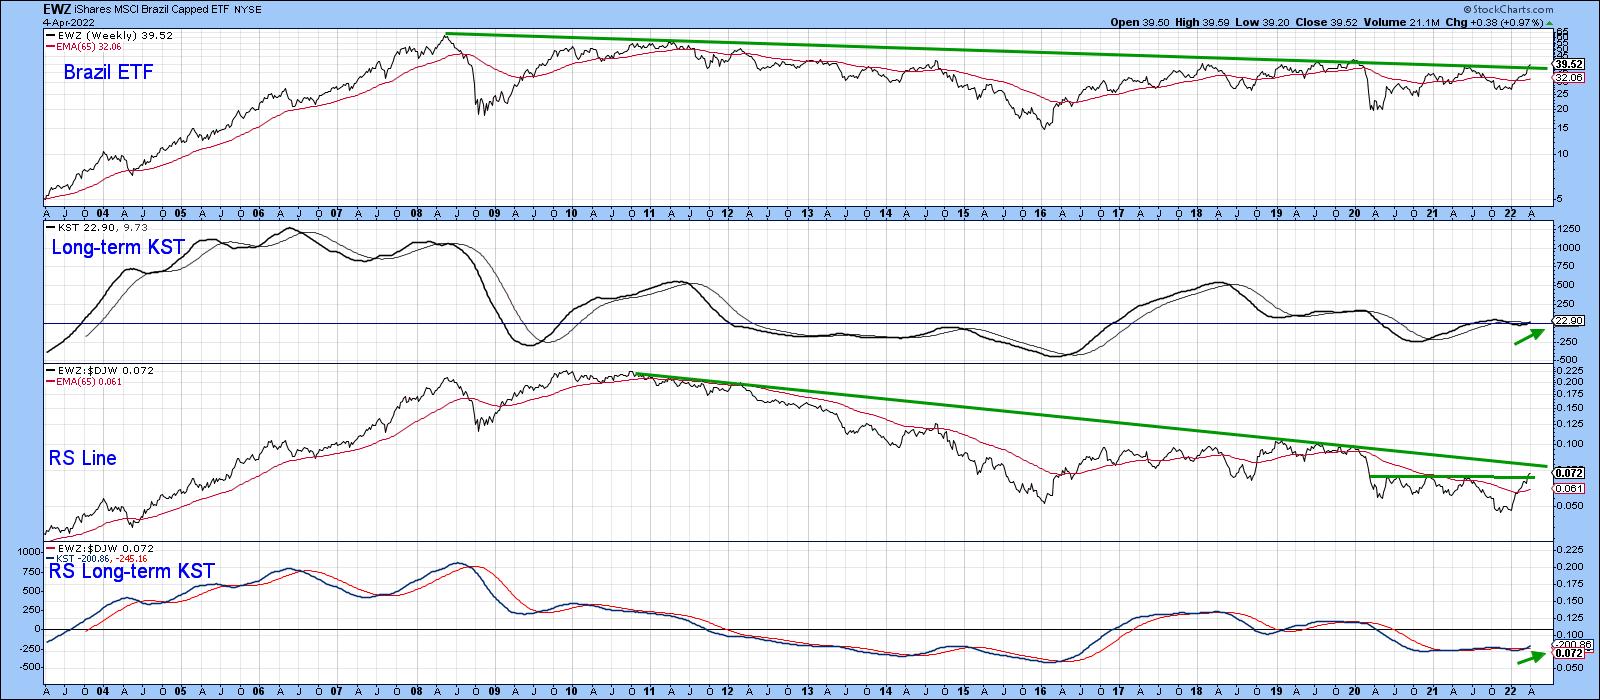Screen dimensions: 1600x700
Task: Click the green up-triangle beside the change value
Action: (x=1550, y=22)
